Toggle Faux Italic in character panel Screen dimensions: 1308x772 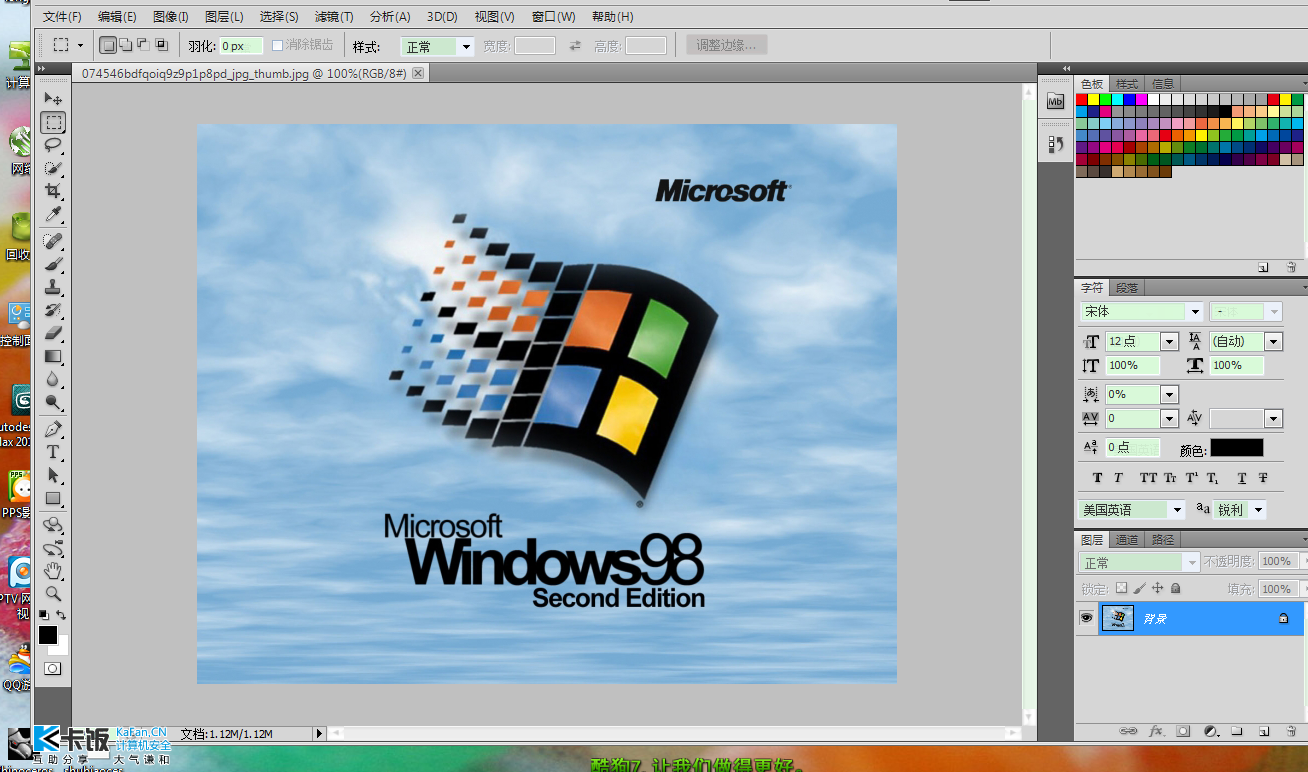point(1119,478)
